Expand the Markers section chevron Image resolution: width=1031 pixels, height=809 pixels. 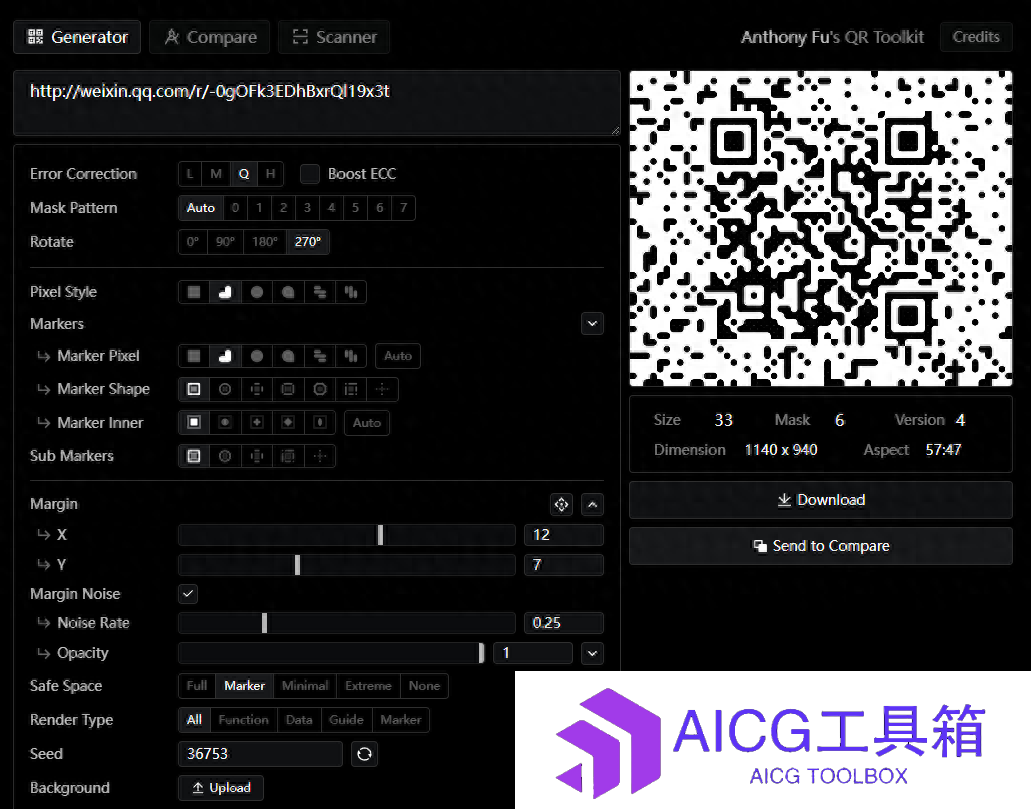(592, 324)
